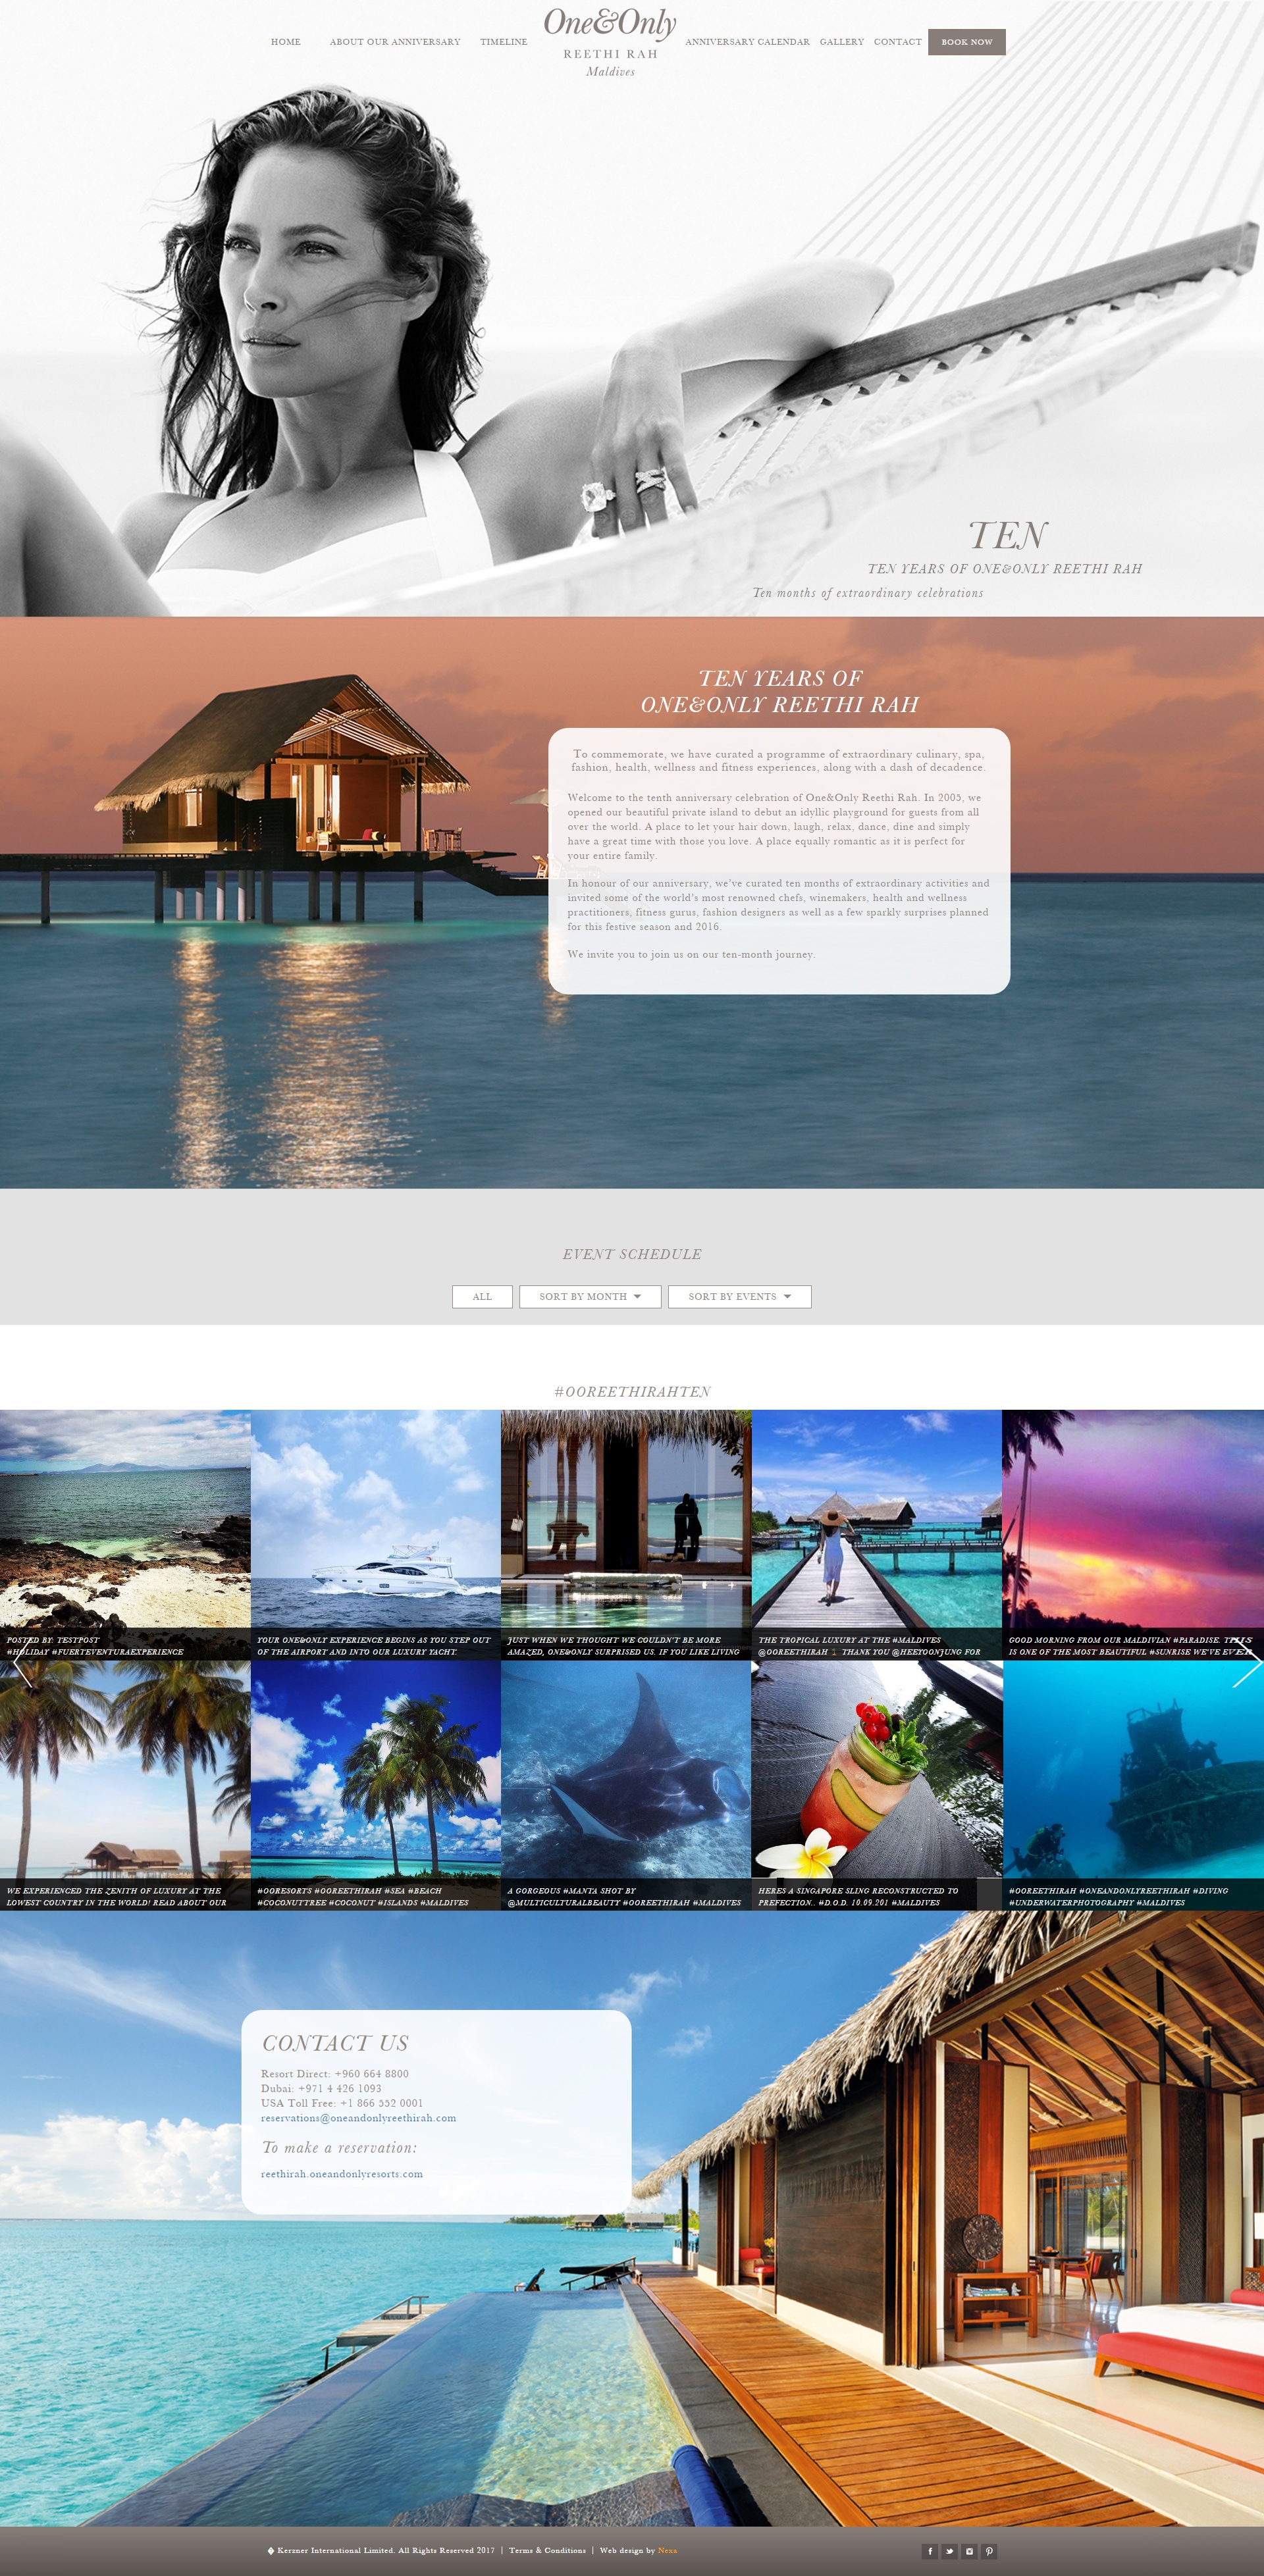Click the Dubai phone number text
The width and height of the screenshot is (1264, 2576).
click(320, 2088)
